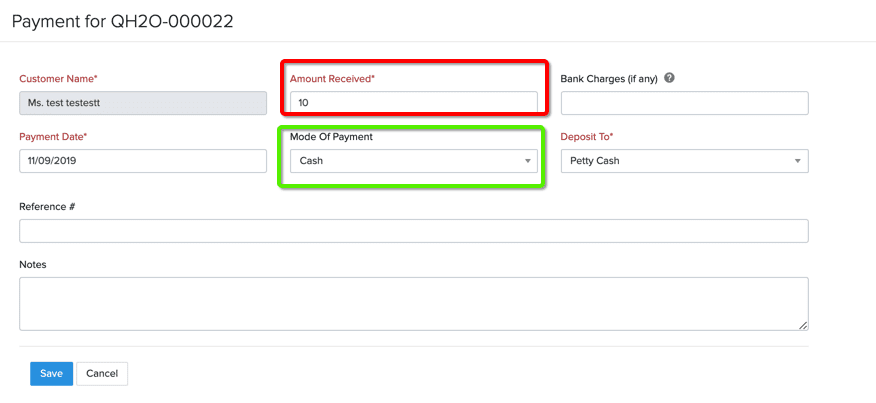Screen dimensions: 876x403
Task: Click the Bank Charges help question-mark icon
Action: pos(670,78)
